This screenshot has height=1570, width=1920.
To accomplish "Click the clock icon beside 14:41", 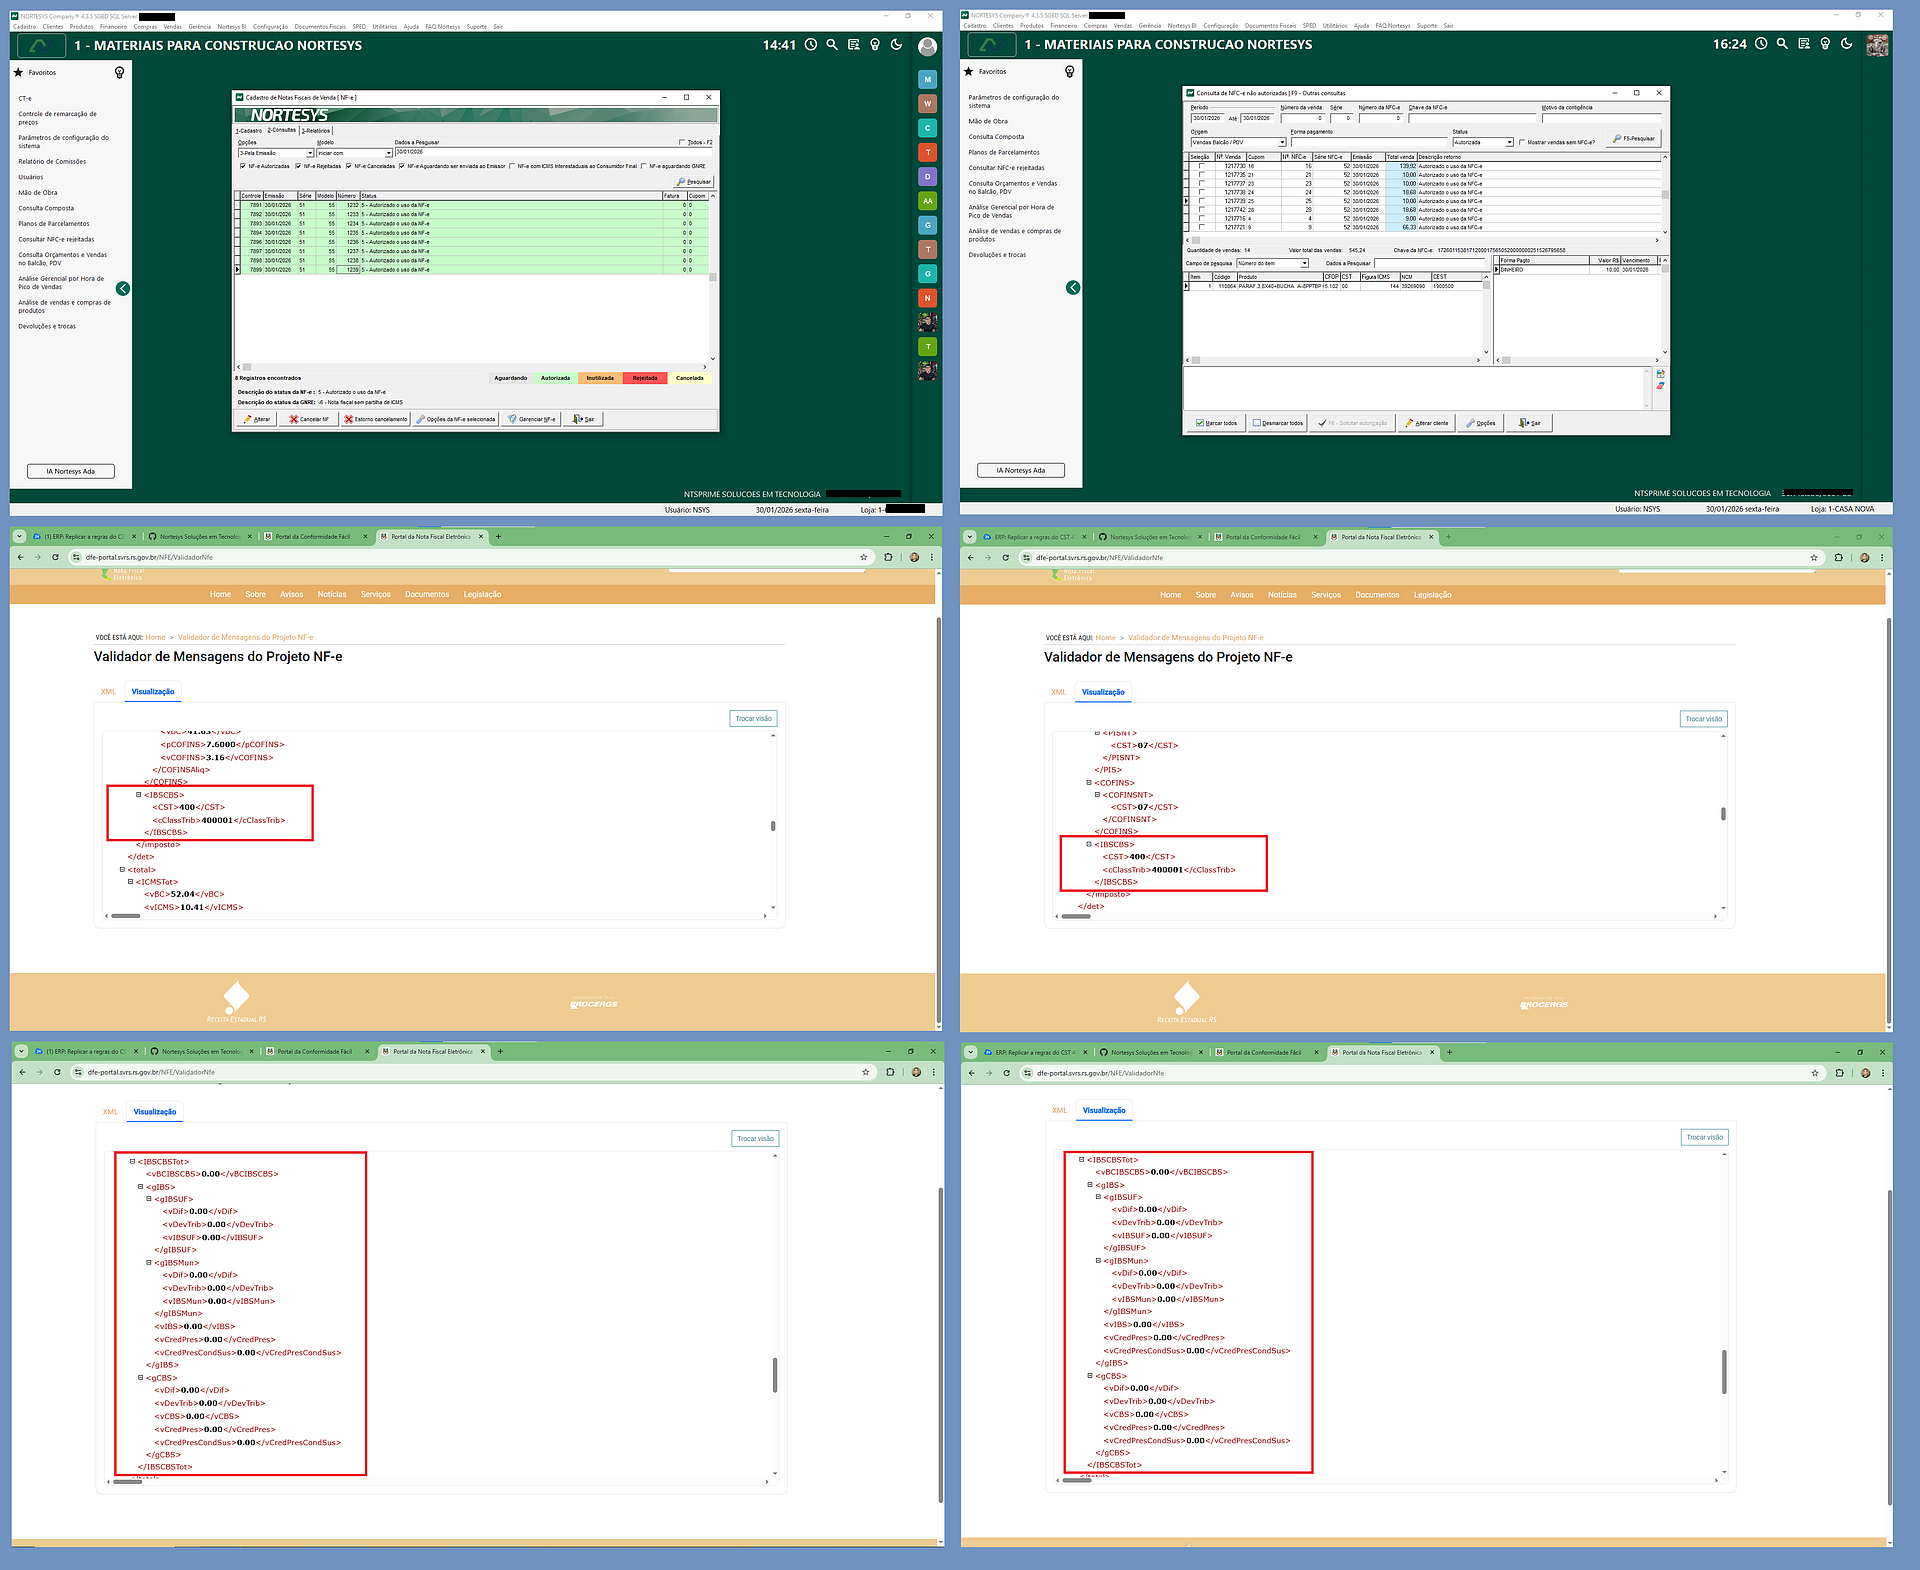I will point(811,45).
